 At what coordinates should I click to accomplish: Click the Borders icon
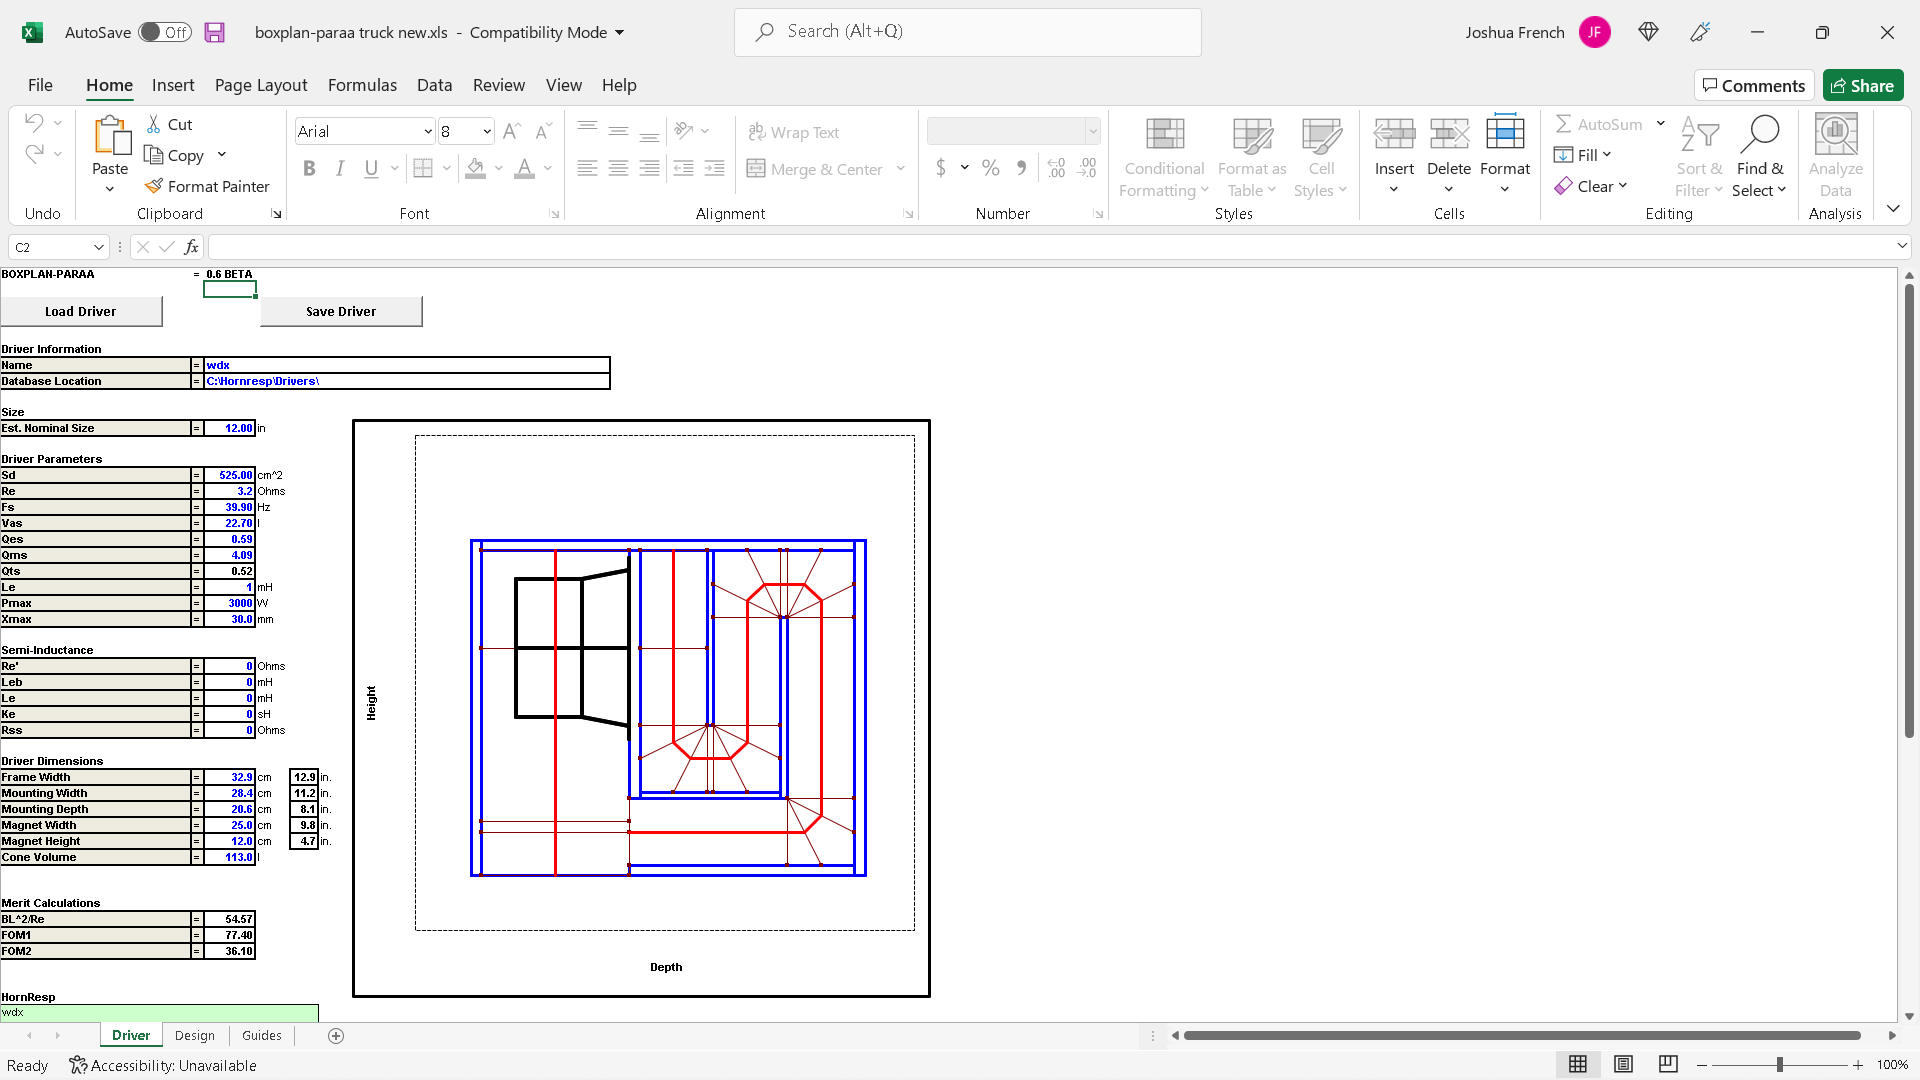click(x=423, y=168)
